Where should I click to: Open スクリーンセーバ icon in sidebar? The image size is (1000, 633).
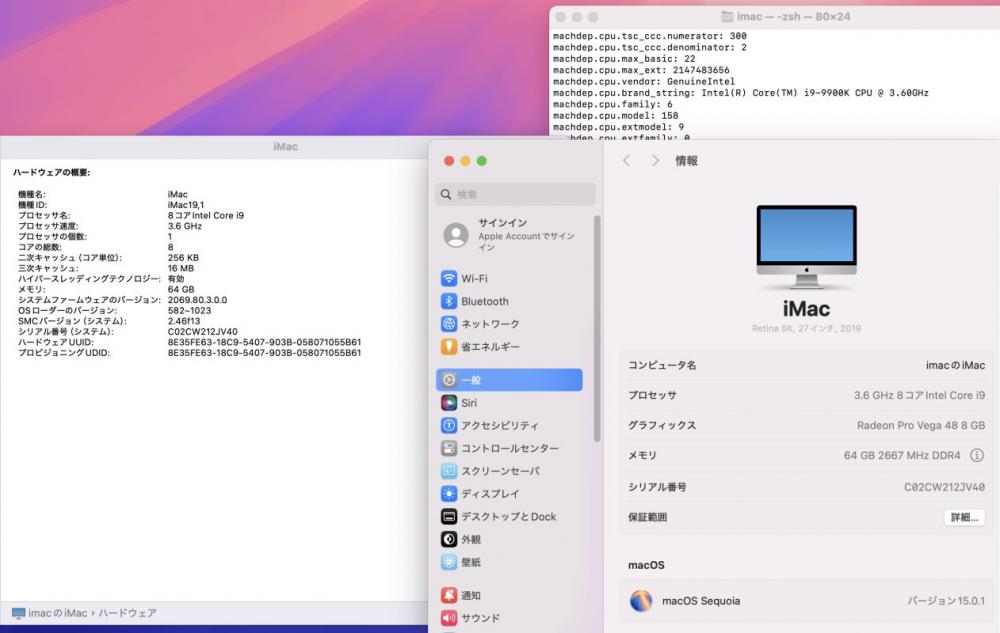(x=449, y=471)
